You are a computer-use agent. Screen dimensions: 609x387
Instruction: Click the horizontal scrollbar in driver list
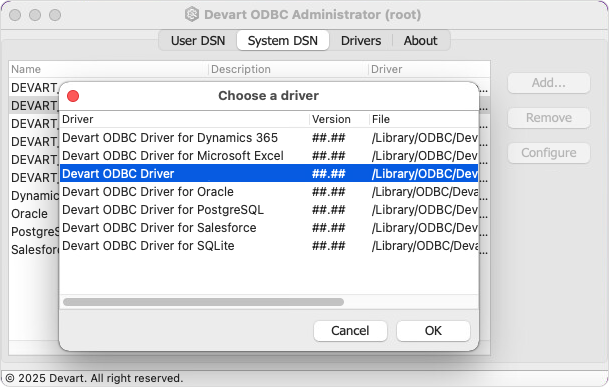tap(203, 302)
